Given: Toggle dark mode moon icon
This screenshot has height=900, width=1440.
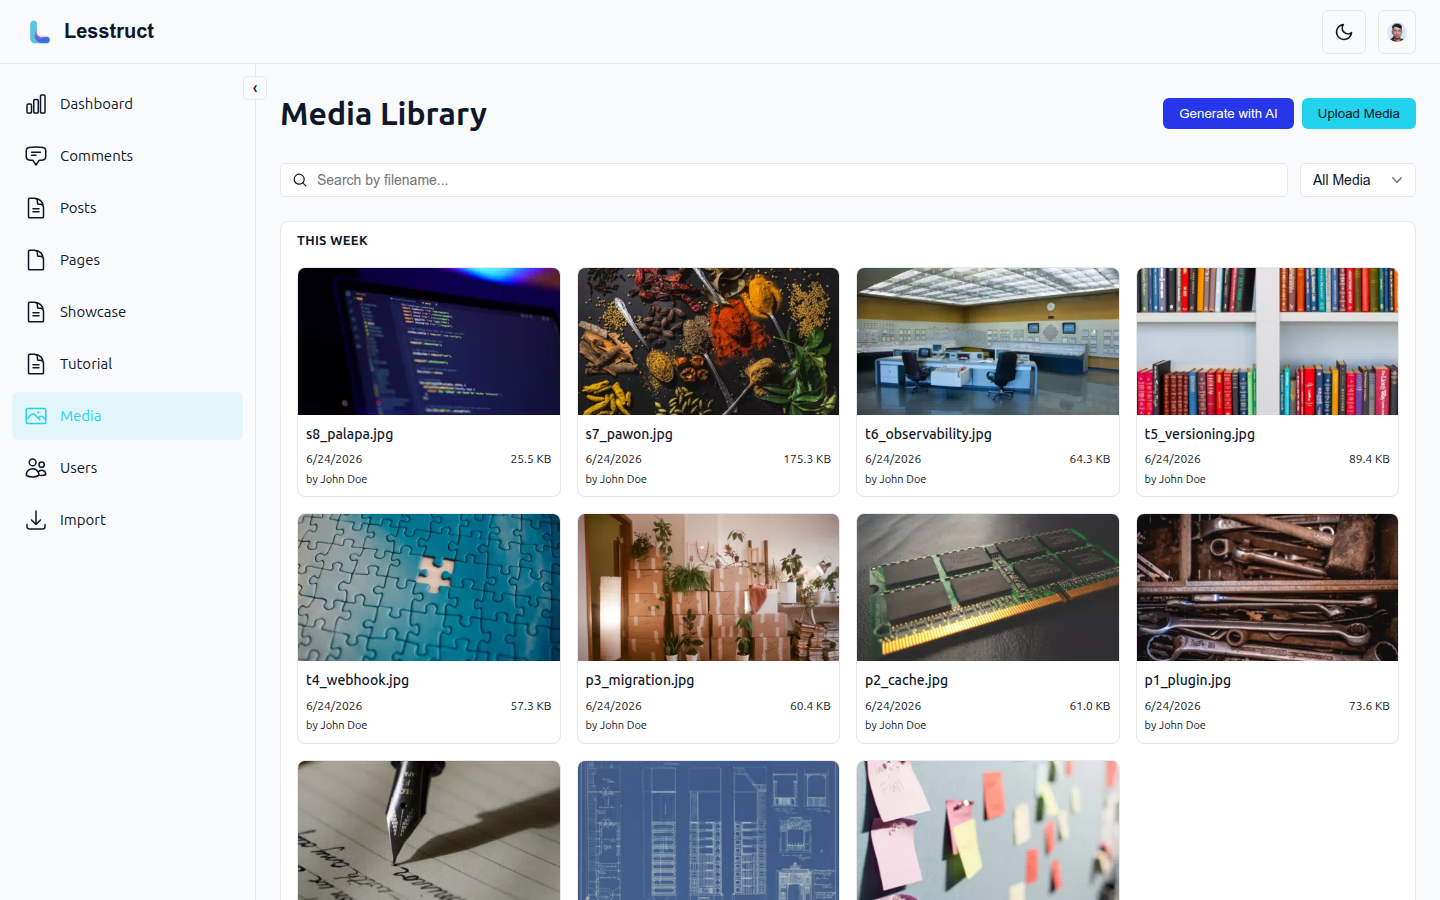Looking at the screenshot, I should coord(1344,32).
